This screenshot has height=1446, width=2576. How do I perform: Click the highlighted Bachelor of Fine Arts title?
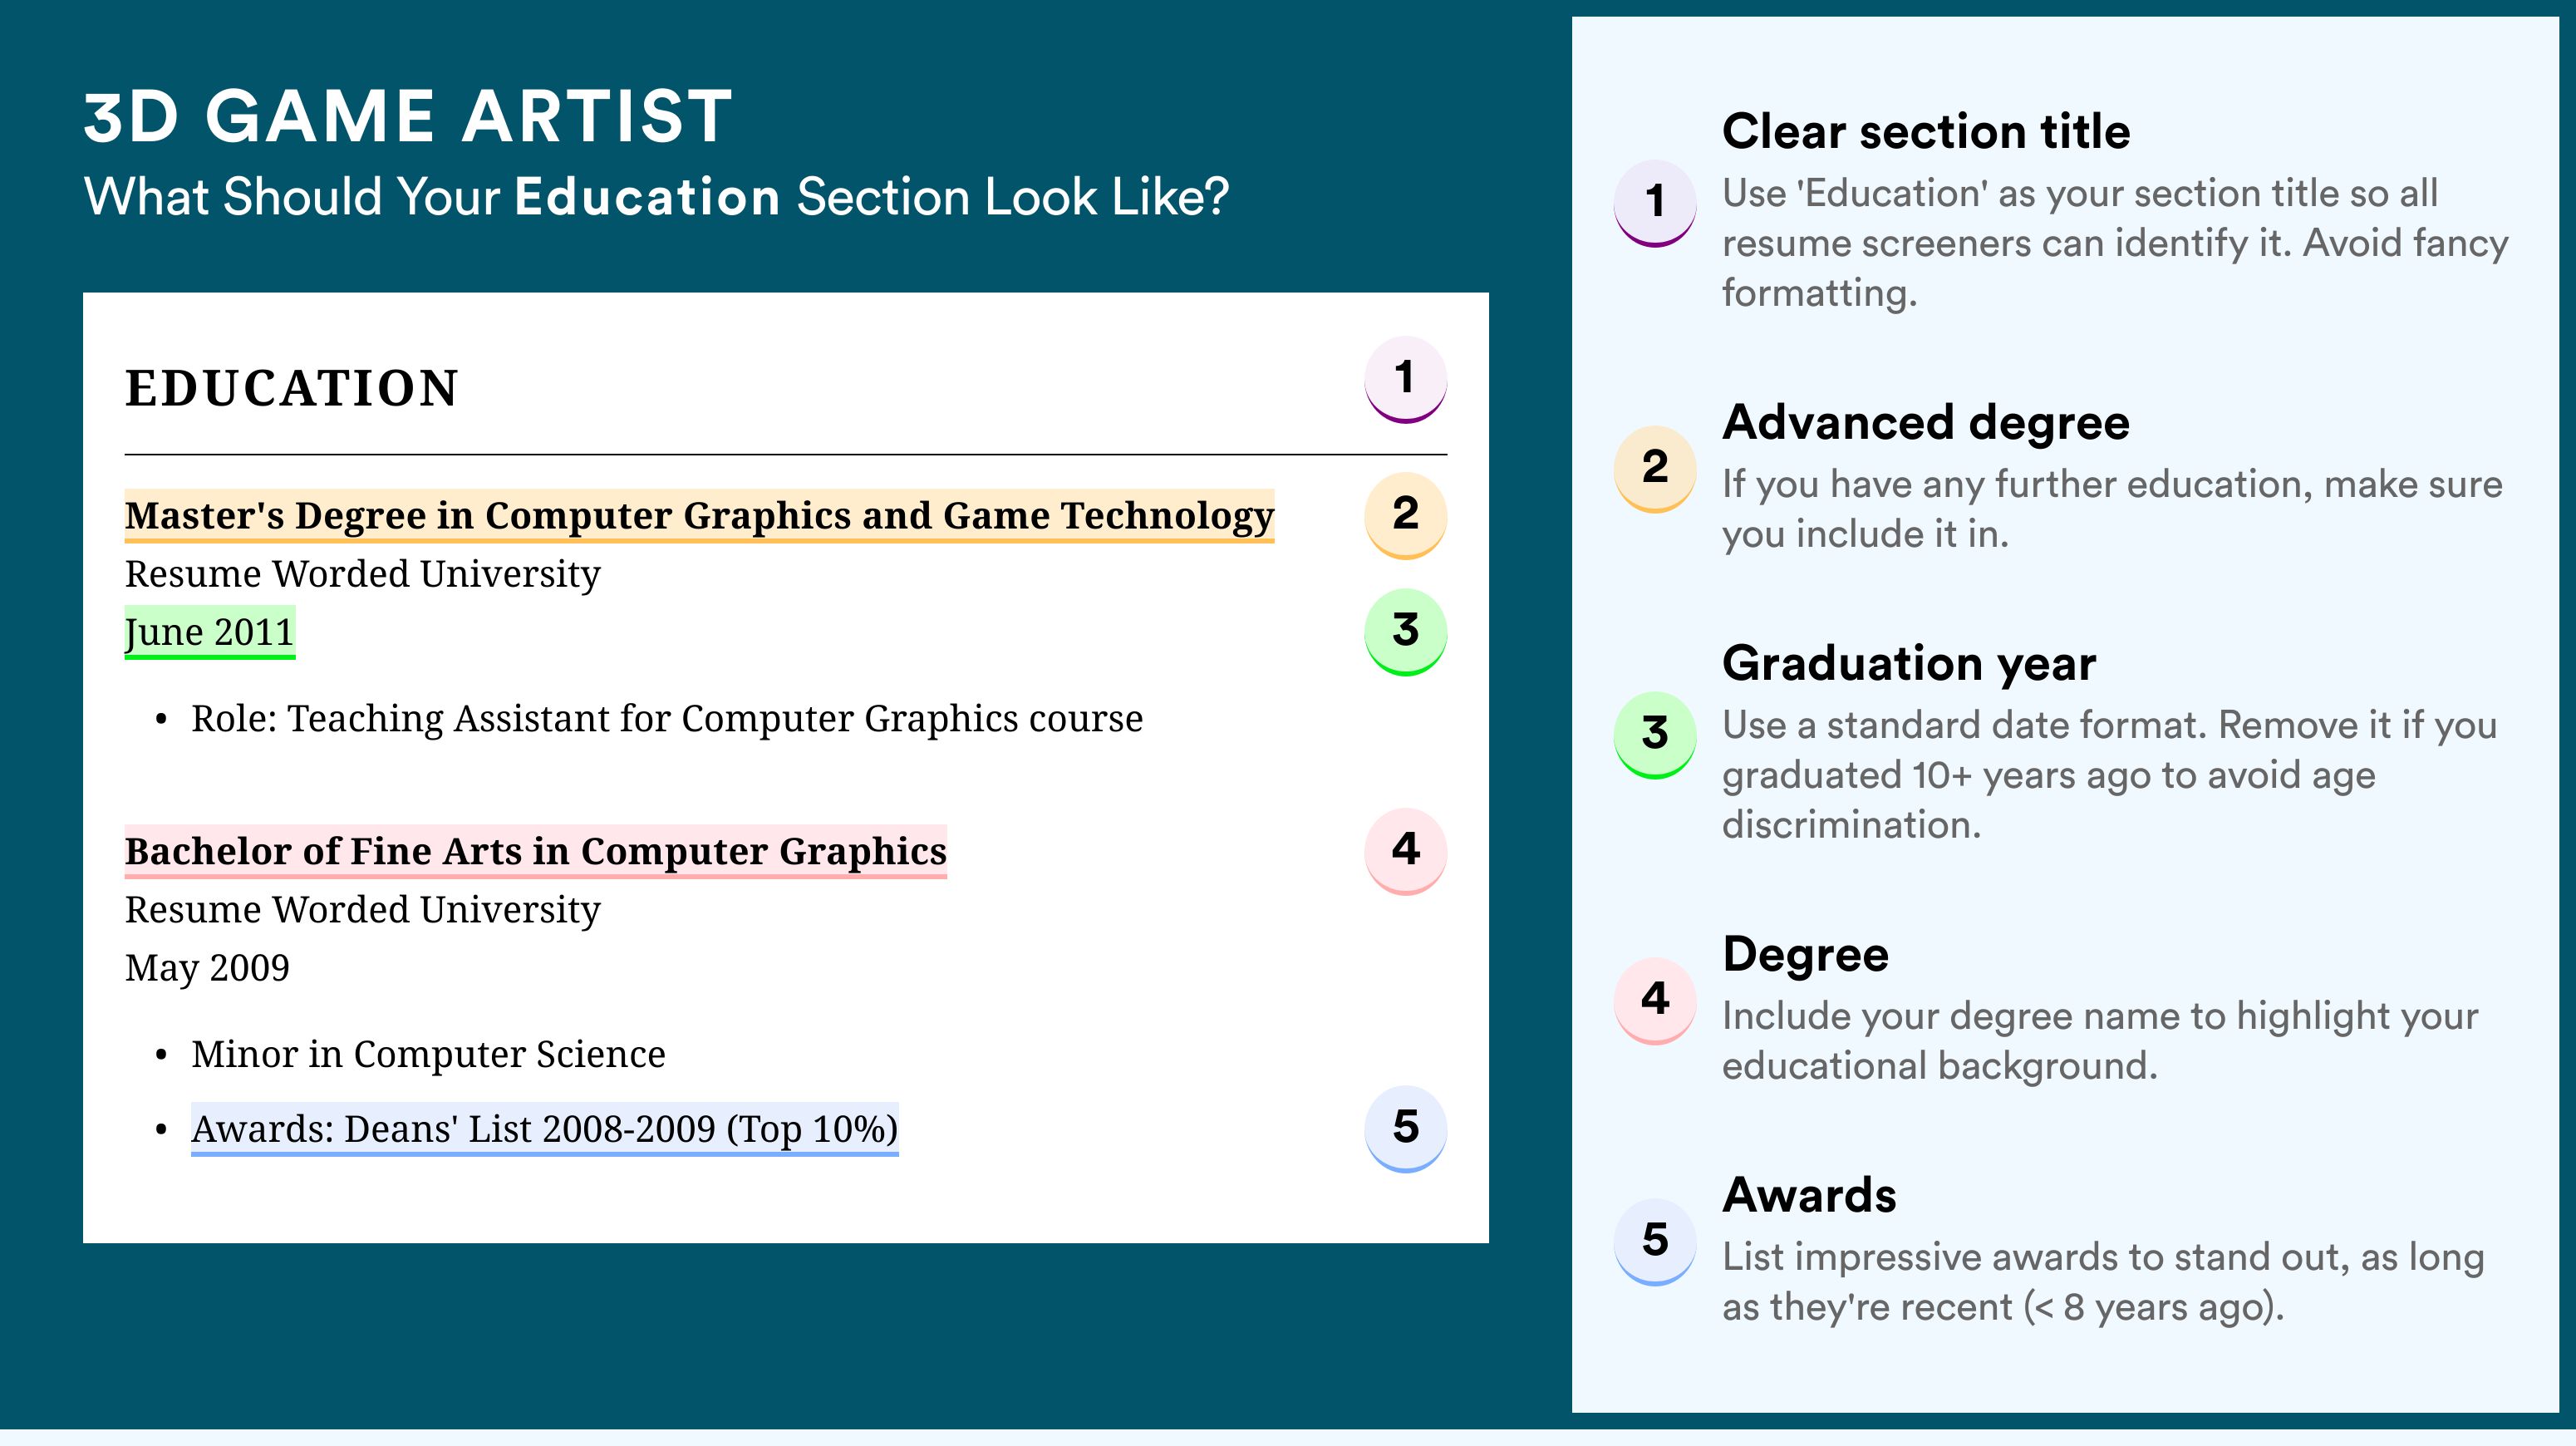[x=535, y=851]
